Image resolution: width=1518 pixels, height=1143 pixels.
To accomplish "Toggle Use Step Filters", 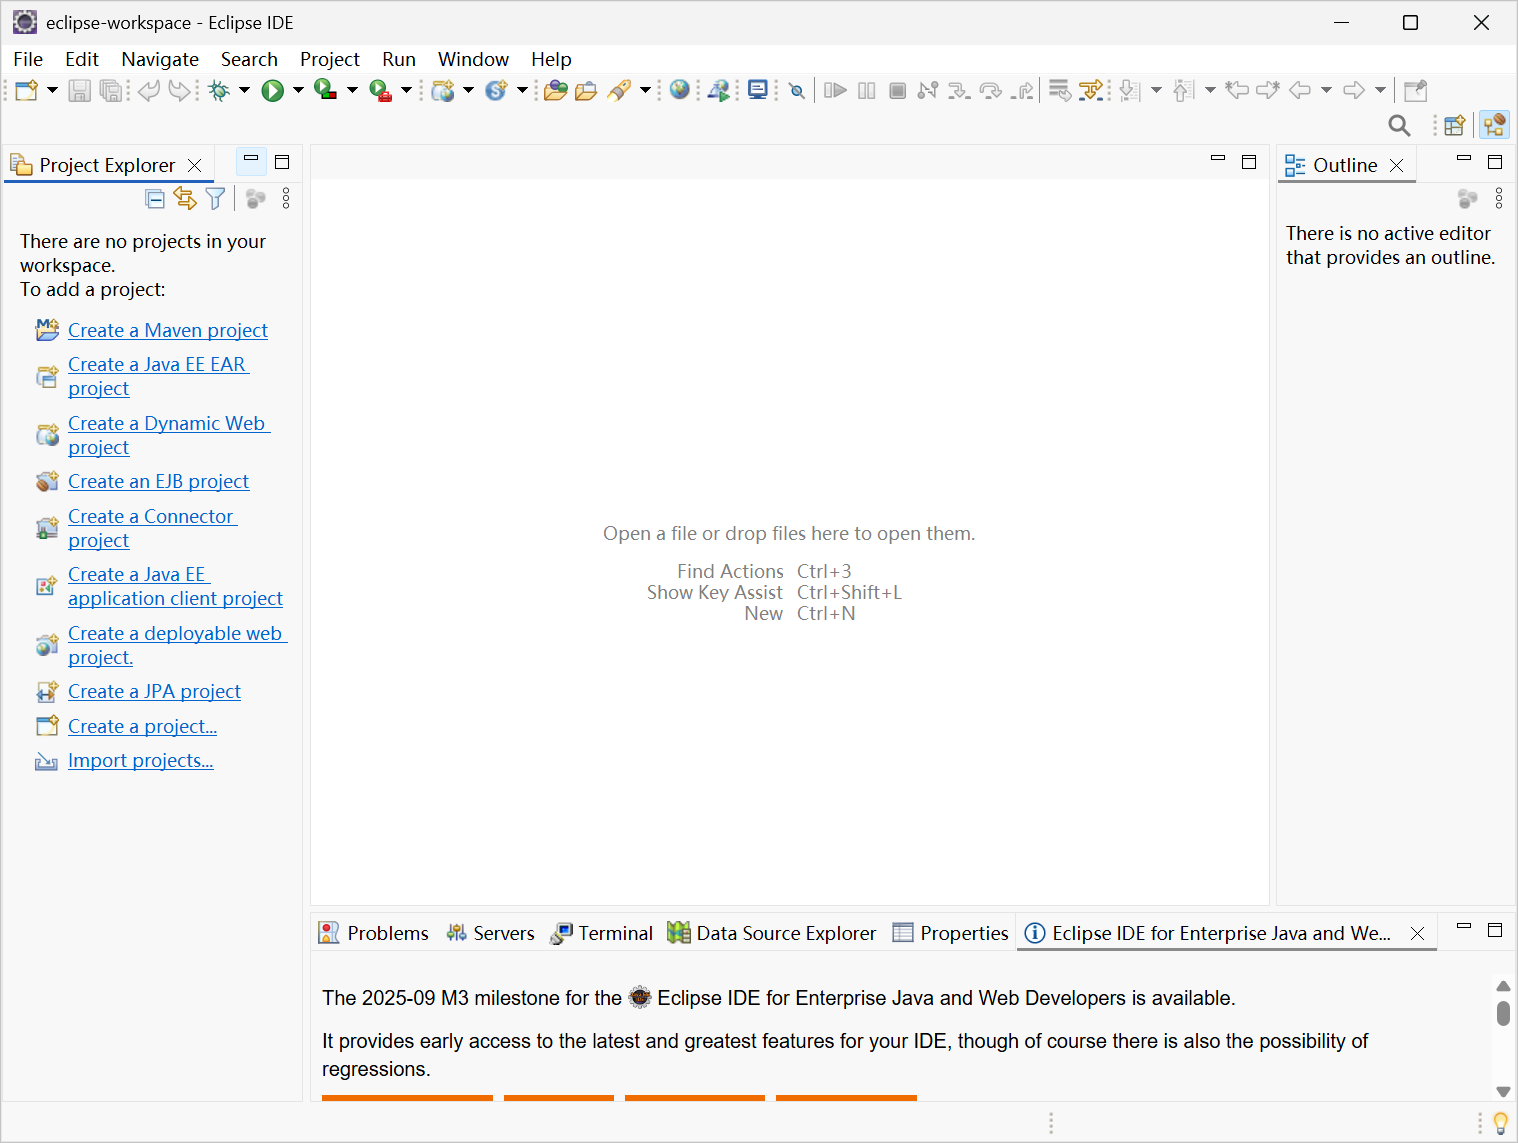I will [x=1091, y=91].
